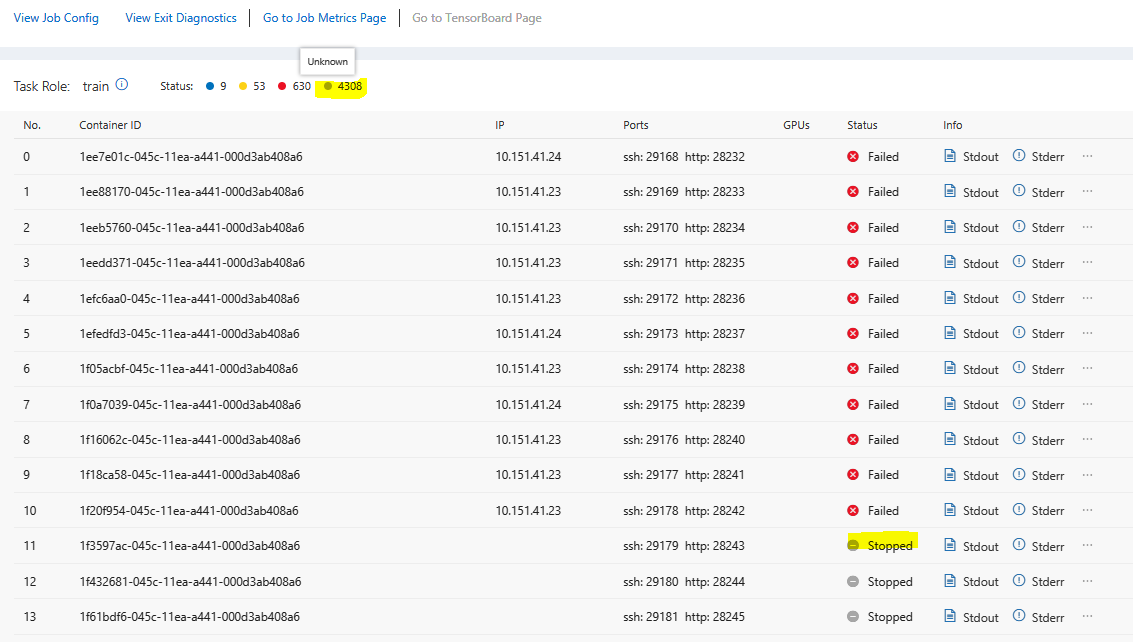This screenshot has width=1133, height=642.
Task: Go to TensorBoard Page
Action: pos(477,18)
